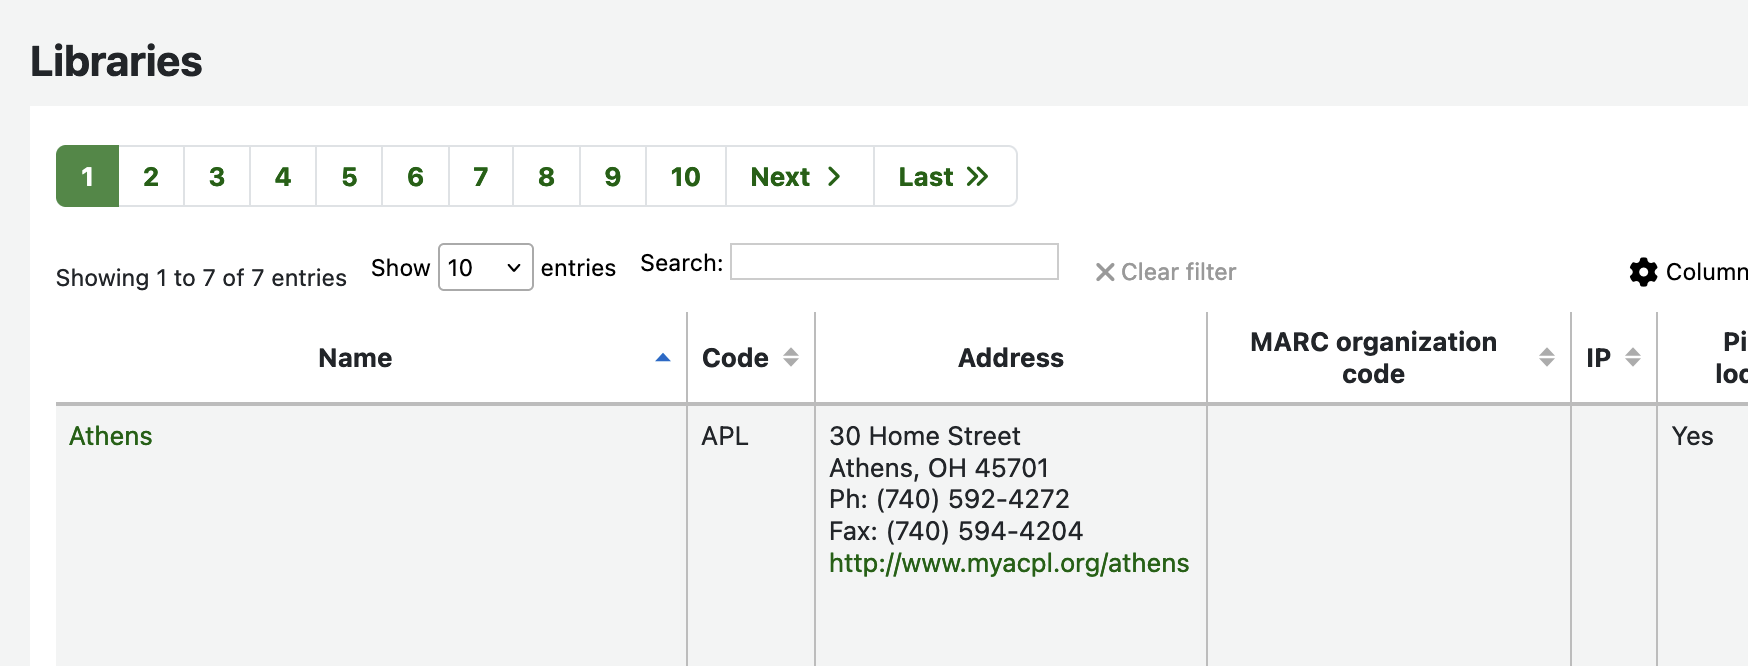Click the Columns gear icon

[1643, 272]
